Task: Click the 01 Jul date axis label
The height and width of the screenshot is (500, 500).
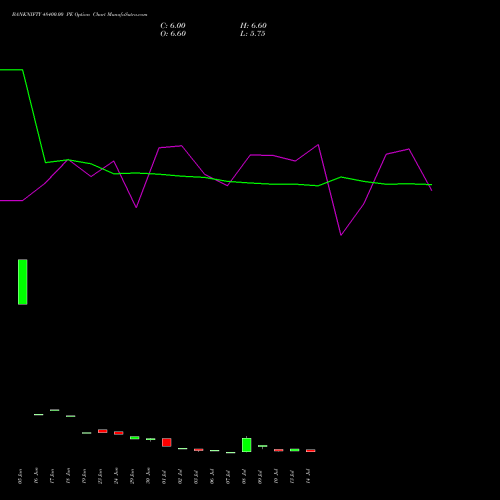Action: 164,477
